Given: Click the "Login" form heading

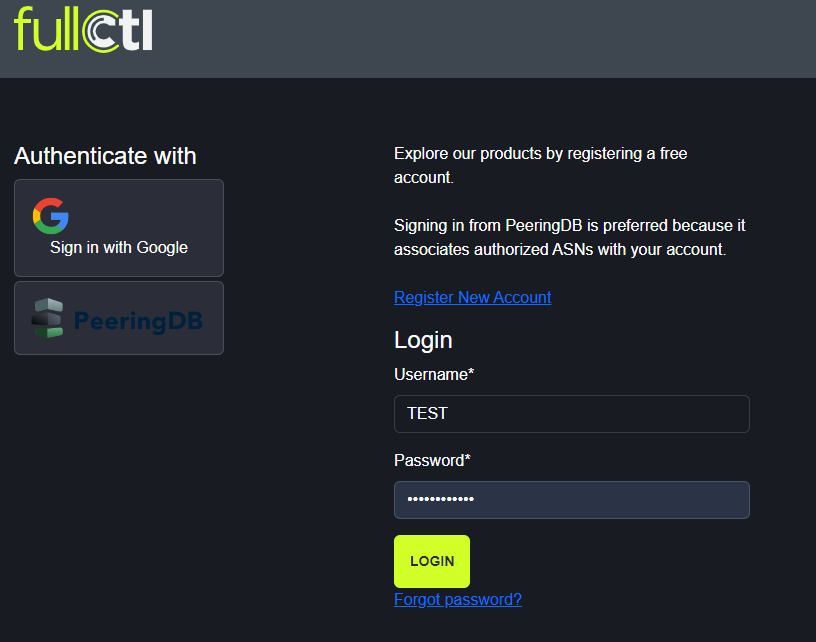Looking at the screenshot, I should (x=423, y=340).
